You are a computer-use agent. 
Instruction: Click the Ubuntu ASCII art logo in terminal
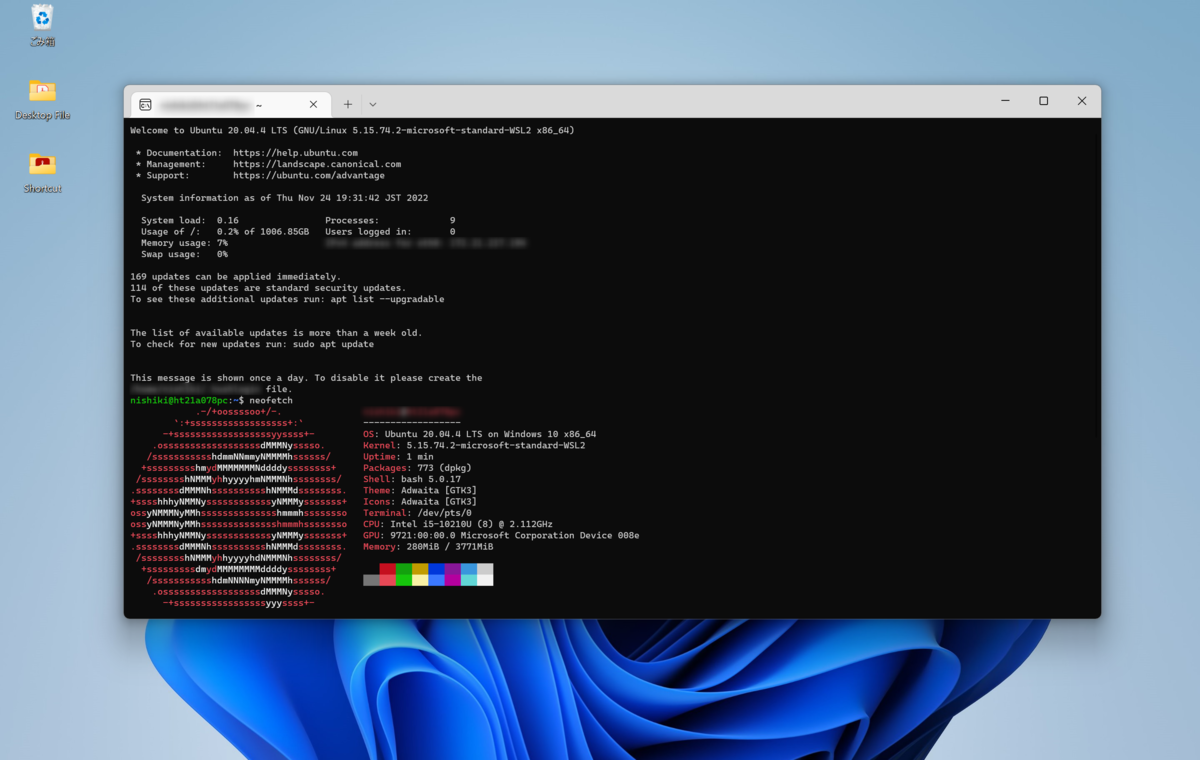(x=238, y=507)
